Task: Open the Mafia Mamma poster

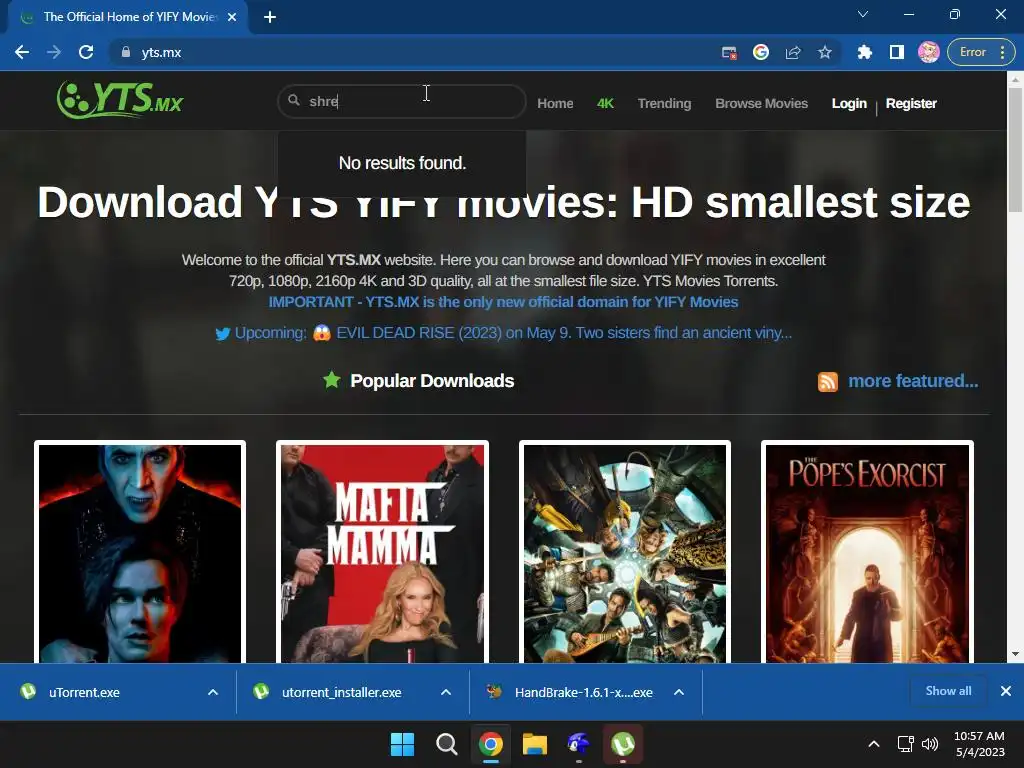Action: pos(382,553)
